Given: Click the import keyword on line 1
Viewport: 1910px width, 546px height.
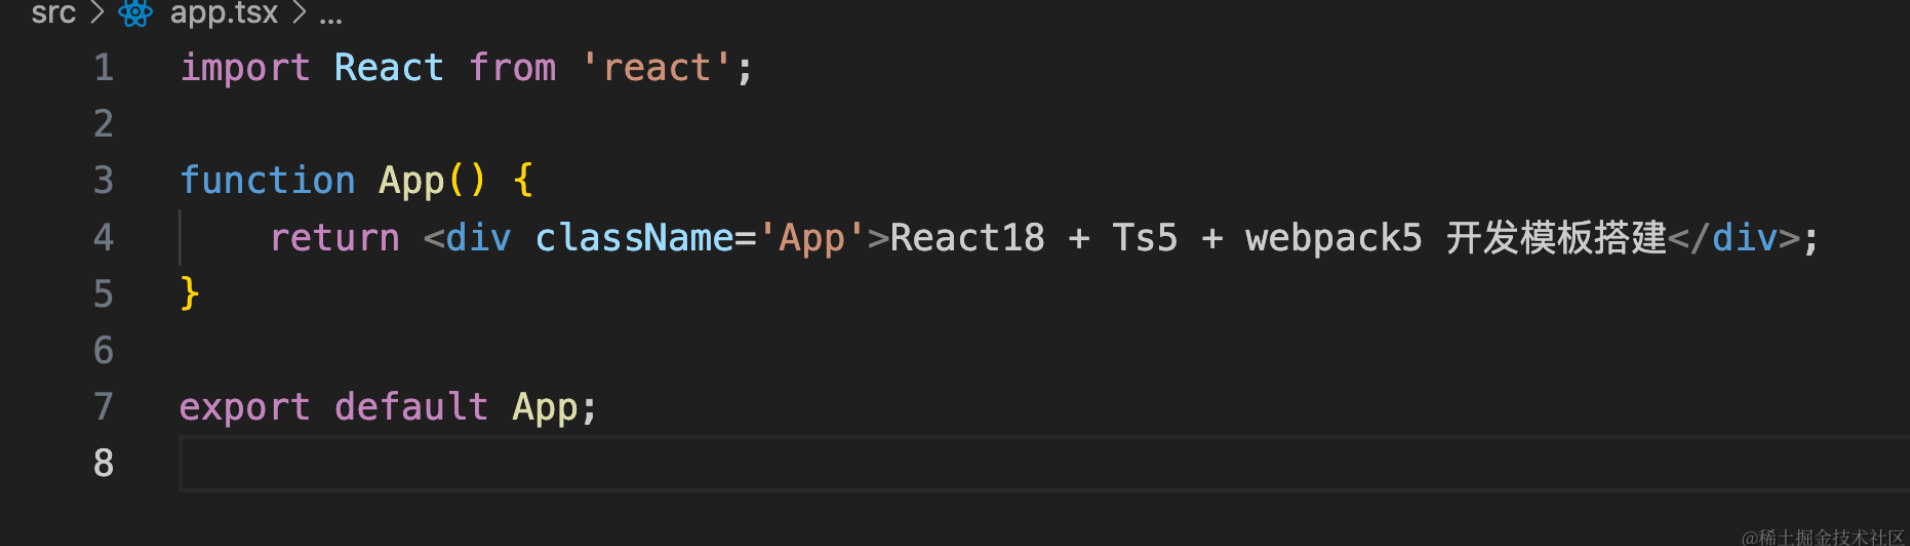Looking at the screenshot, I should pos(245,68).
